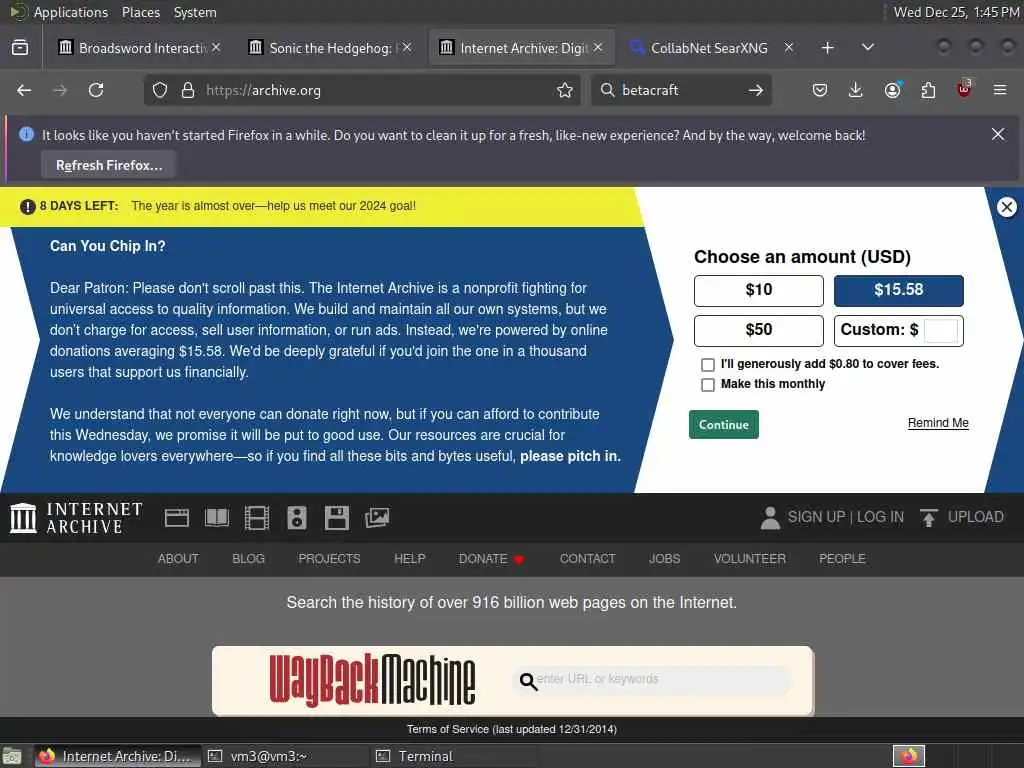The height and width of the screenshot is (768, 1024).
Task: Click the upload arrow icon
Action: (928, 518)
